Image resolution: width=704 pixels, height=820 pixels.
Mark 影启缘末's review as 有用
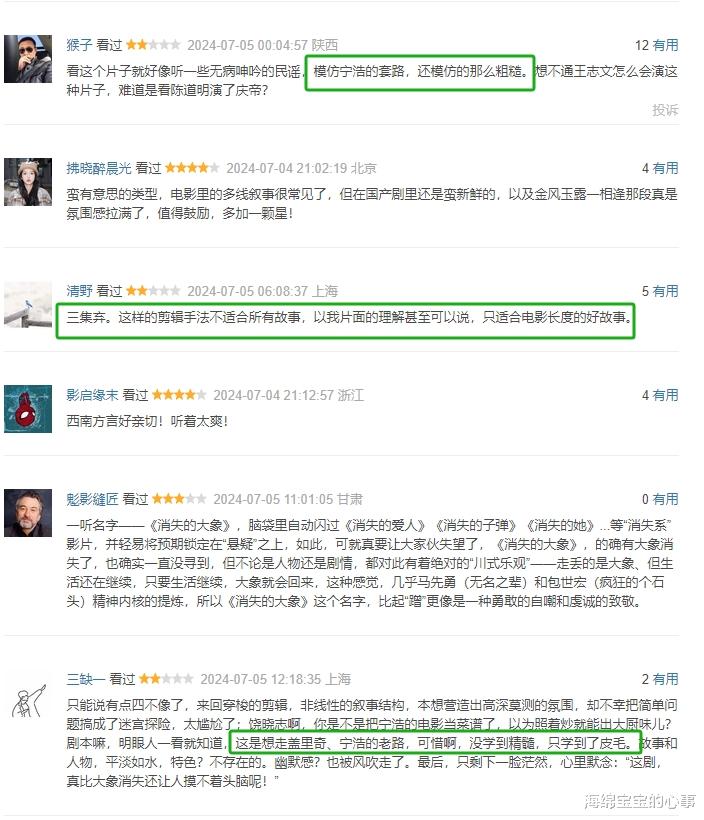[665, 395]
